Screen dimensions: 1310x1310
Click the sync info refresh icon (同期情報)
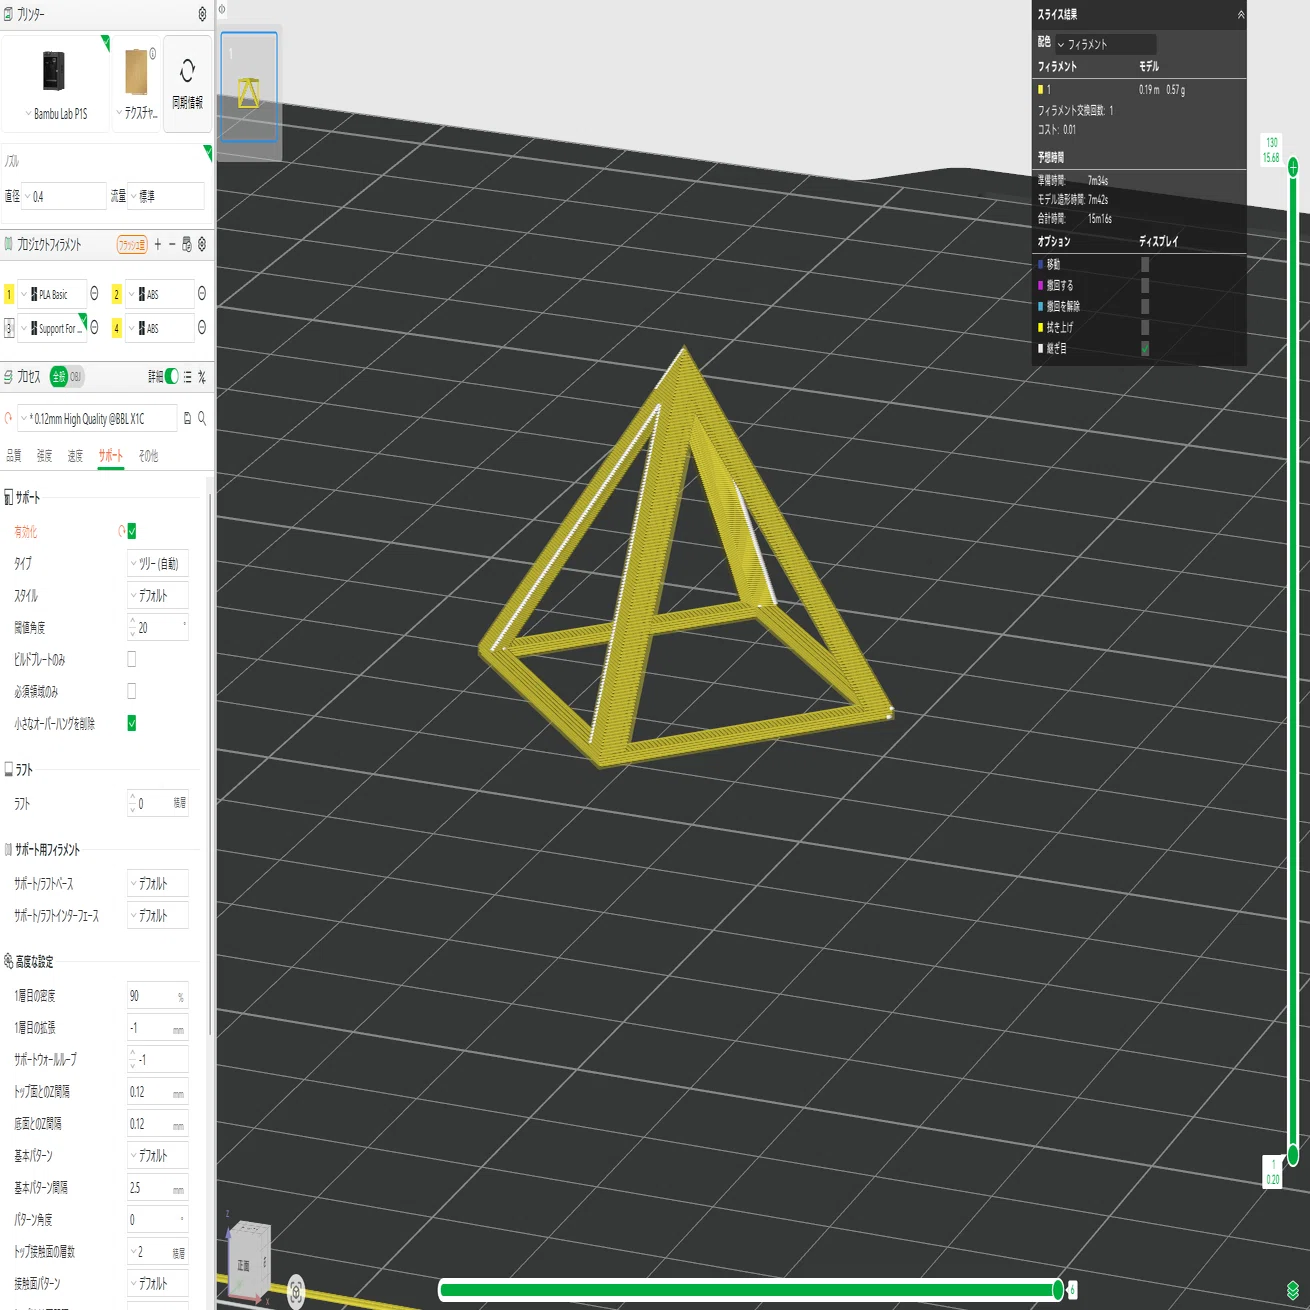[187, 71]
